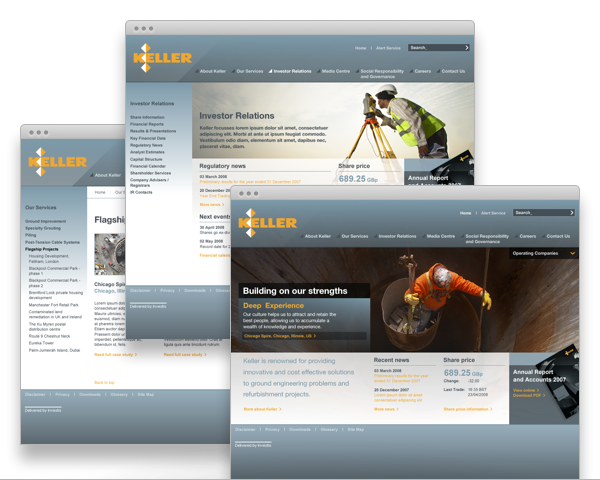Click Downloads footer link in front window
This screenshot has height=480, width=600.
[x=300, y=429]
